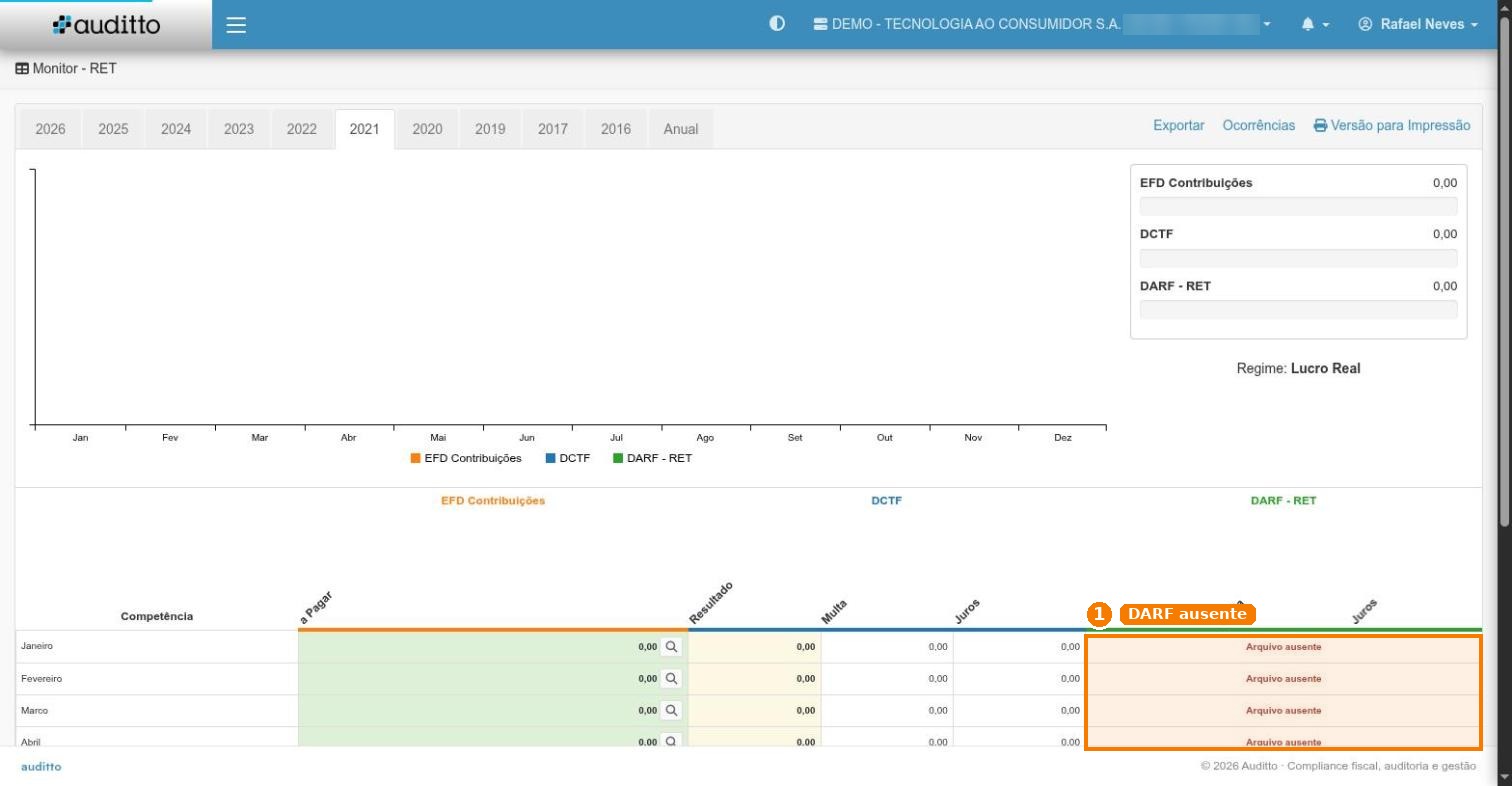Select the Fevereiro competência row label
Viewport: 1512px width, 786px height.
pos(41,679)
